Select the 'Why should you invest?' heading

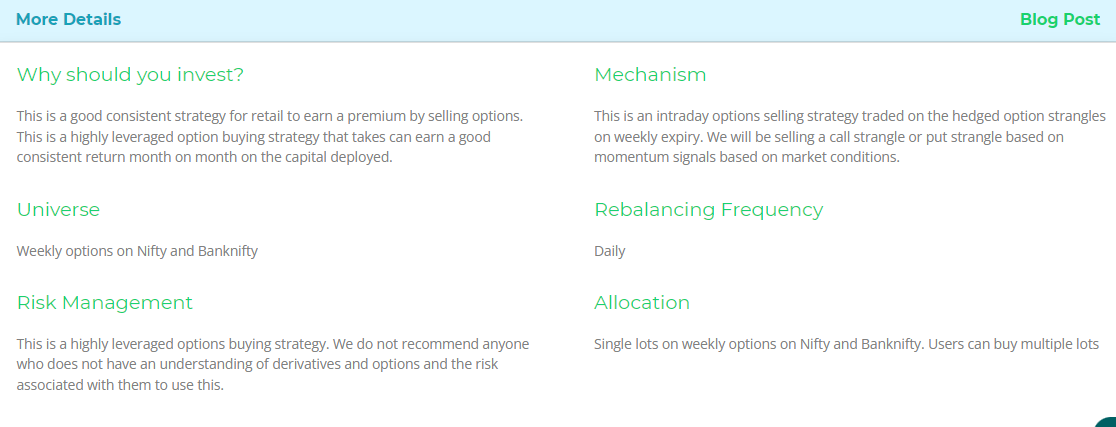click(x=130, y=75)
